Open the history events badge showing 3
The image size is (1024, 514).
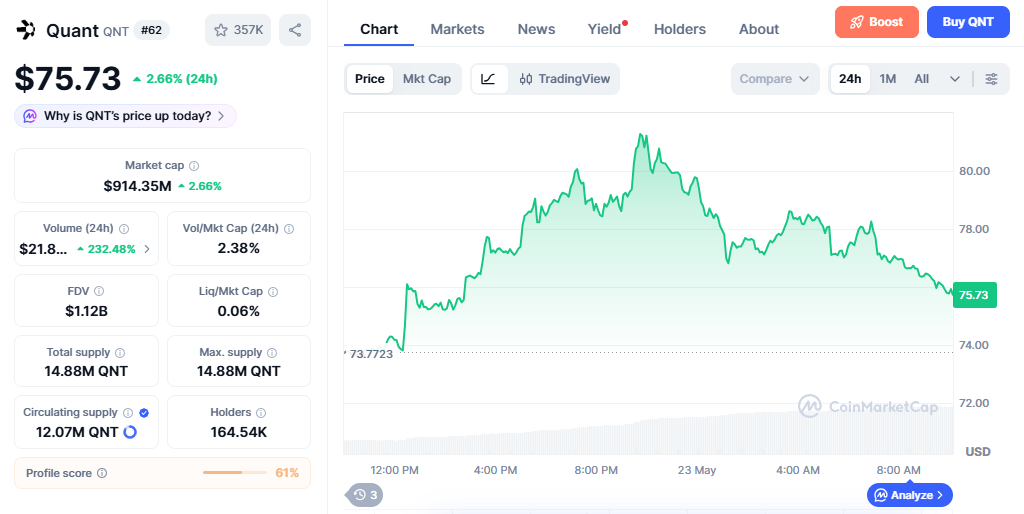point(365,495)
